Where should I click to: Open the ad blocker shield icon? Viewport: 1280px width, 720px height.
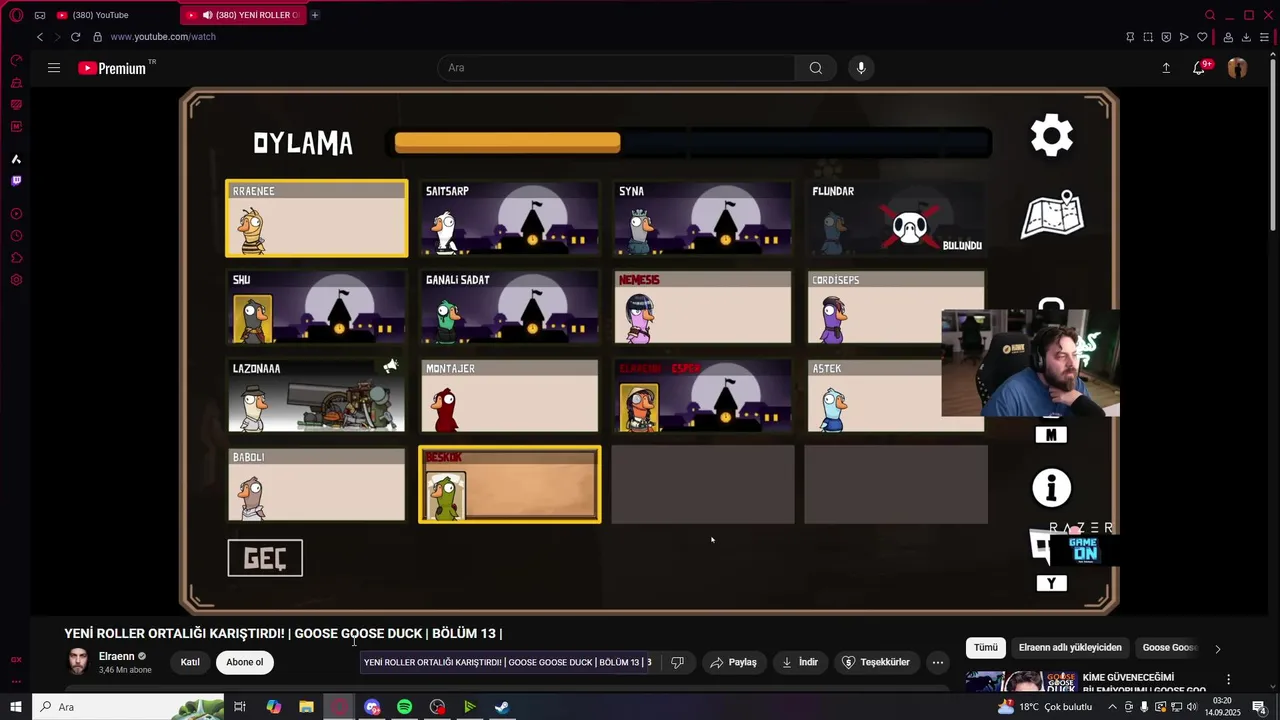(1166, 37)
